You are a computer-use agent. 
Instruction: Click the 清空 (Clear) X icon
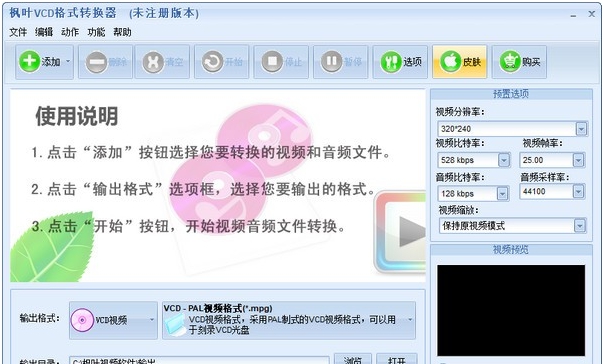(153, 62)
